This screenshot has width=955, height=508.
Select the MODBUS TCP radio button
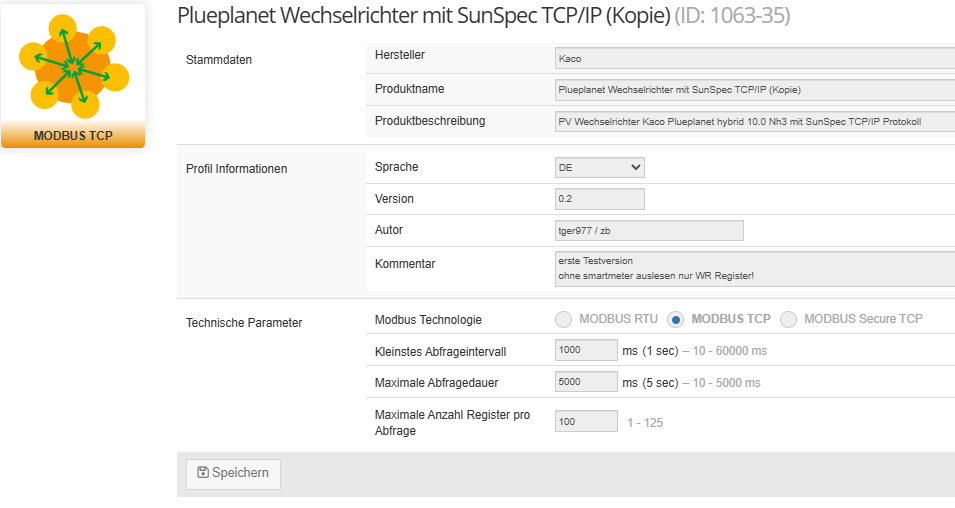(x=675, y=319)
